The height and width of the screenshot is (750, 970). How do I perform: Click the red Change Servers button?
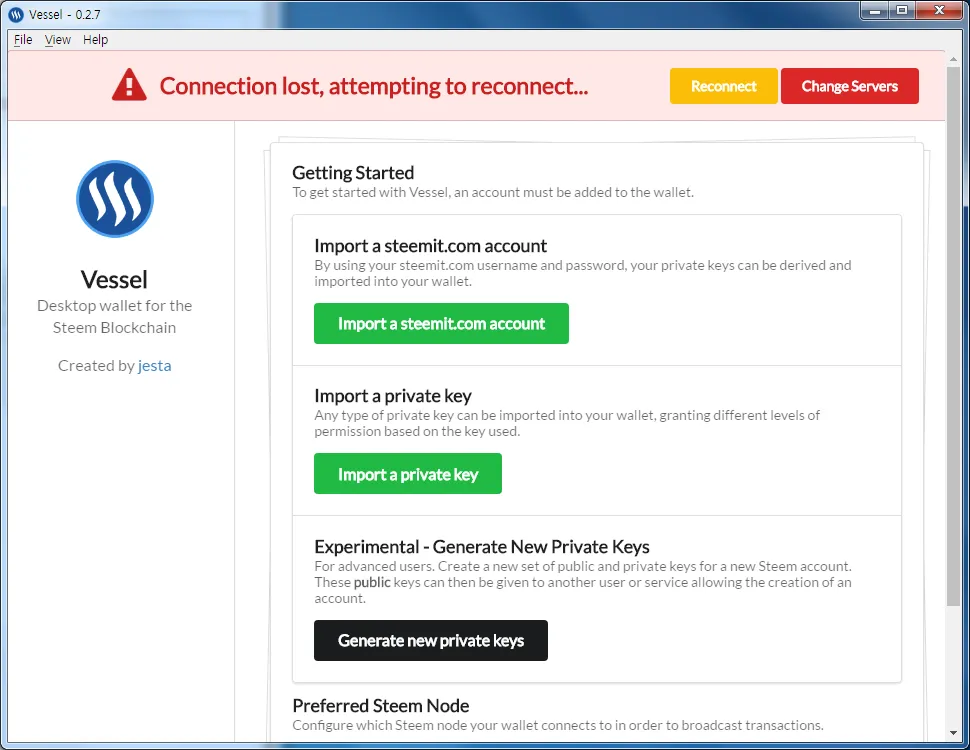(849, 86)
